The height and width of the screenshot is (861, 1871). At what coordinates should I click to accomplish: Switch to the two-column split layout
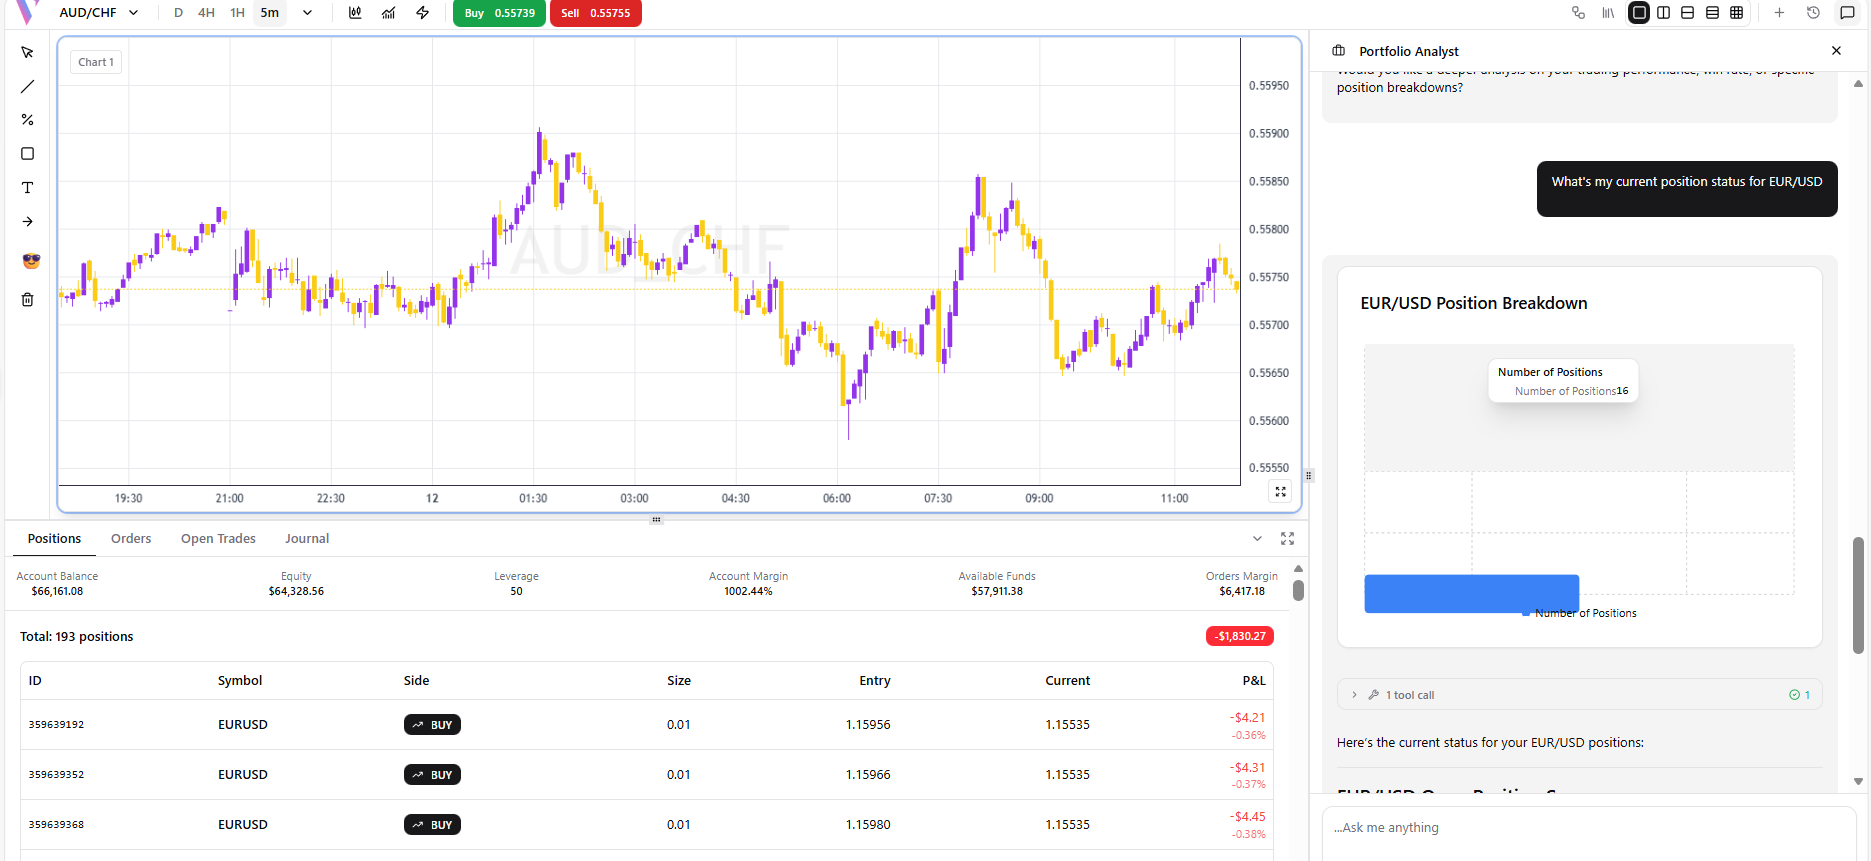[x=1663, y=13]
